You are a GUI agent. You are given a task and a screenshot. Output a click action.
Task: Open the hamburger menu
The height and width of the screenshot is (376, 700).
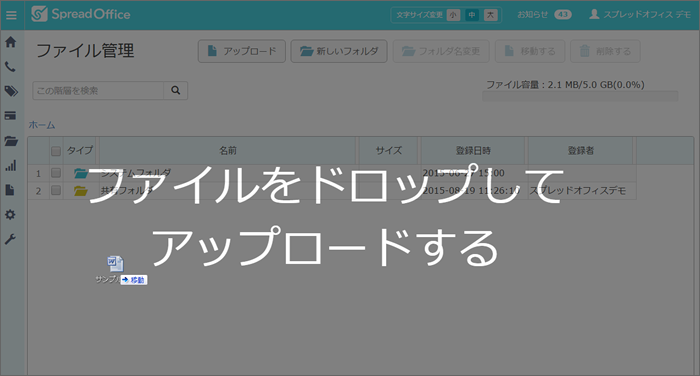coord(11,15)
